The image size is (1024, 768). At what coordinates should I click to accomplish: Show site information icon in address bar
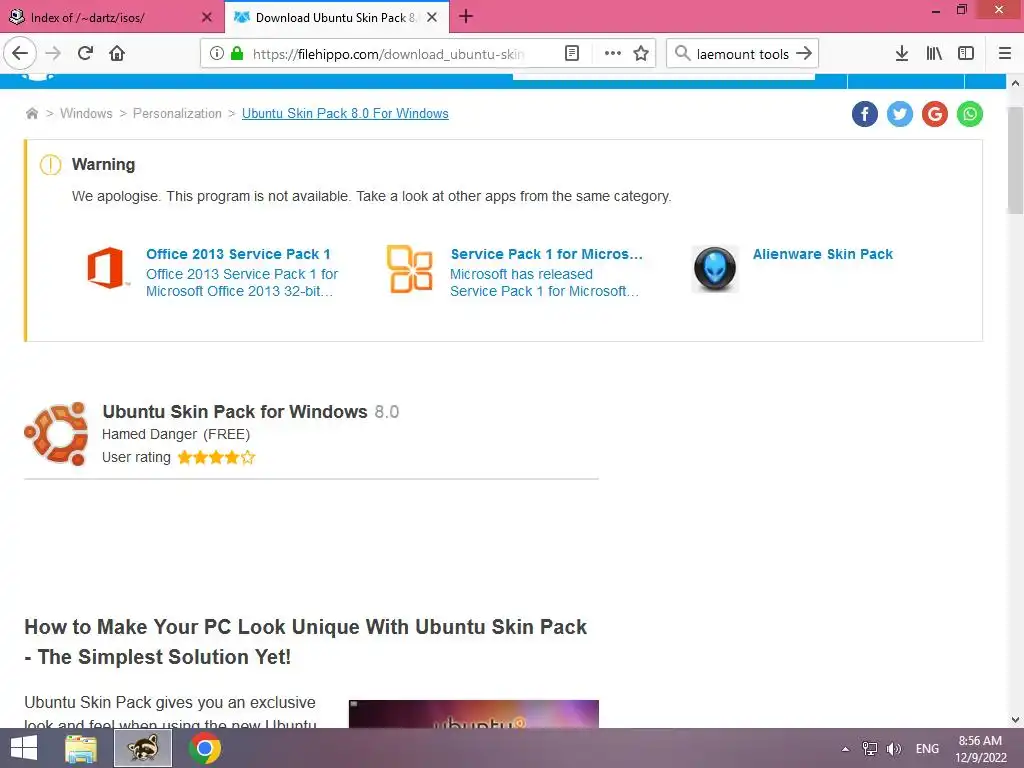(217, 54)
